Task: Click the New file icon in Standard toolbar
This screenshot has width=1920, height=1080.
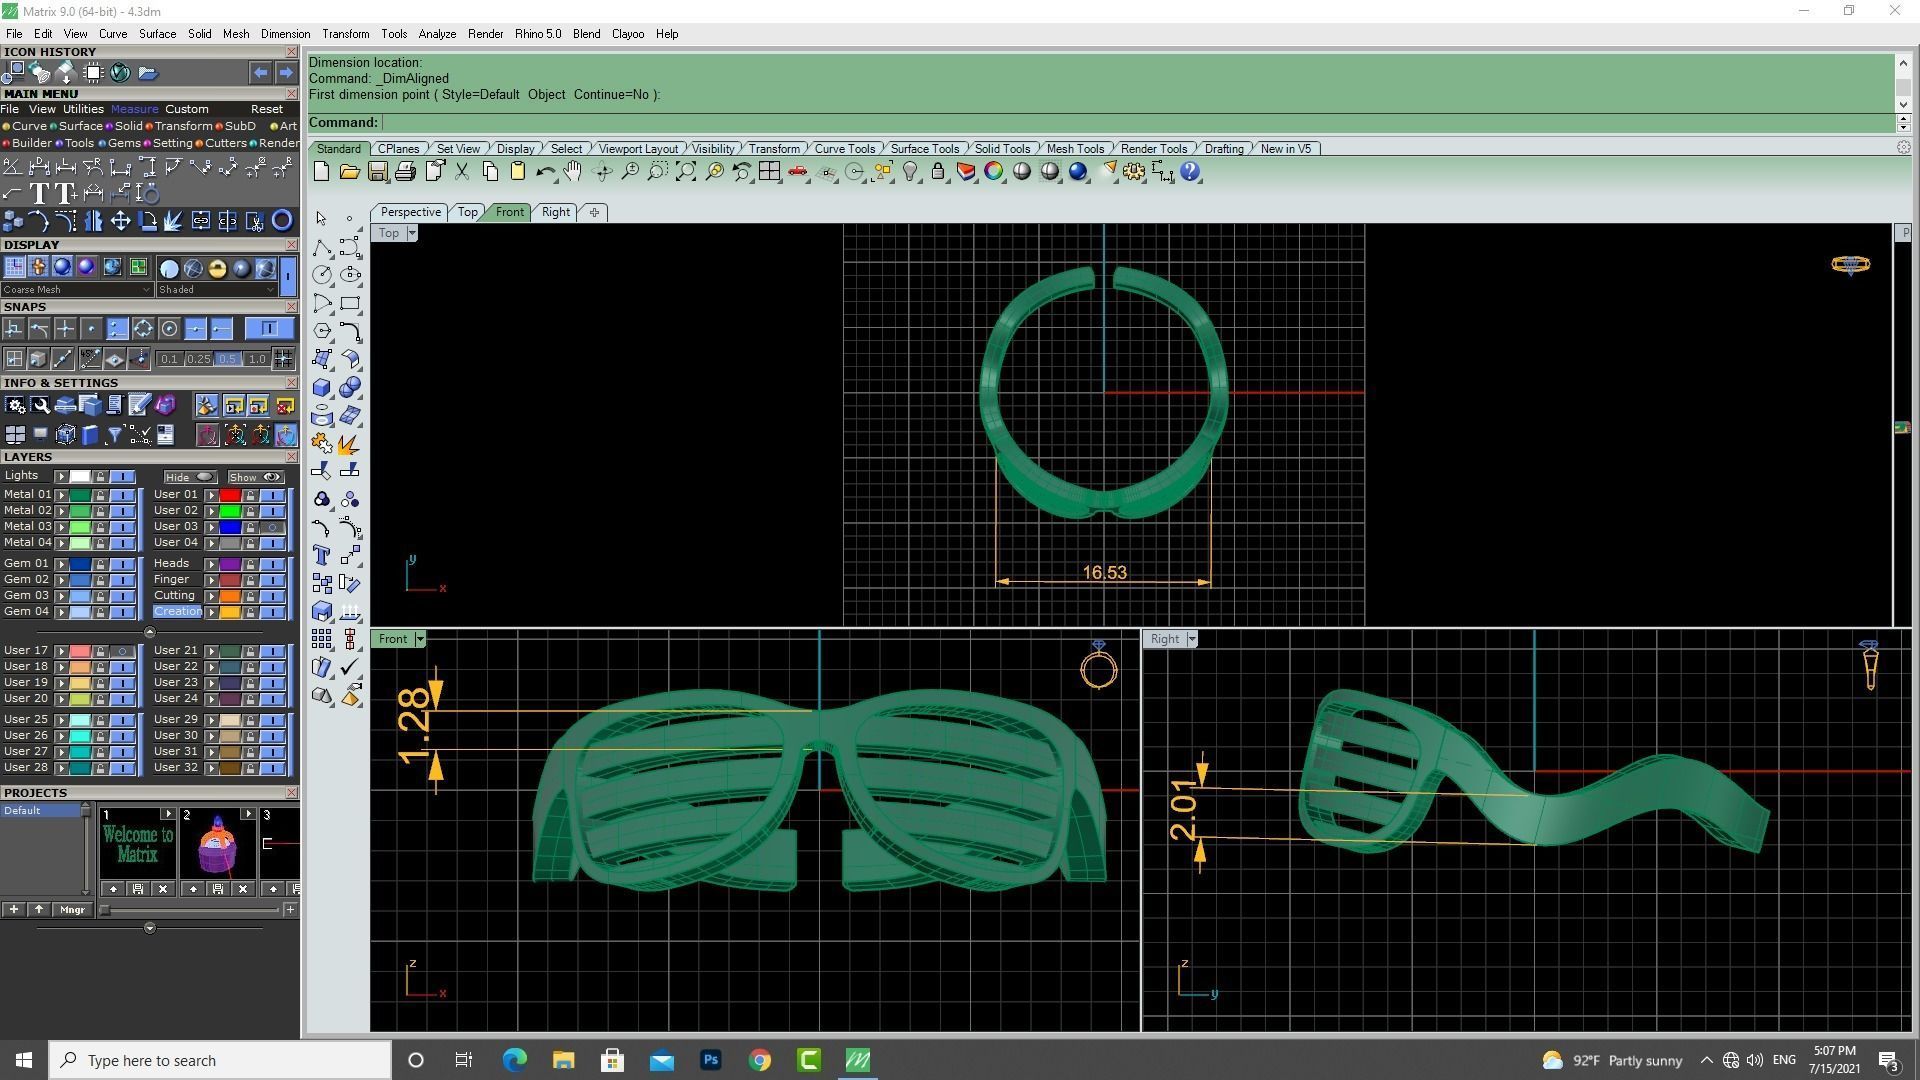Action: [321, 172]
